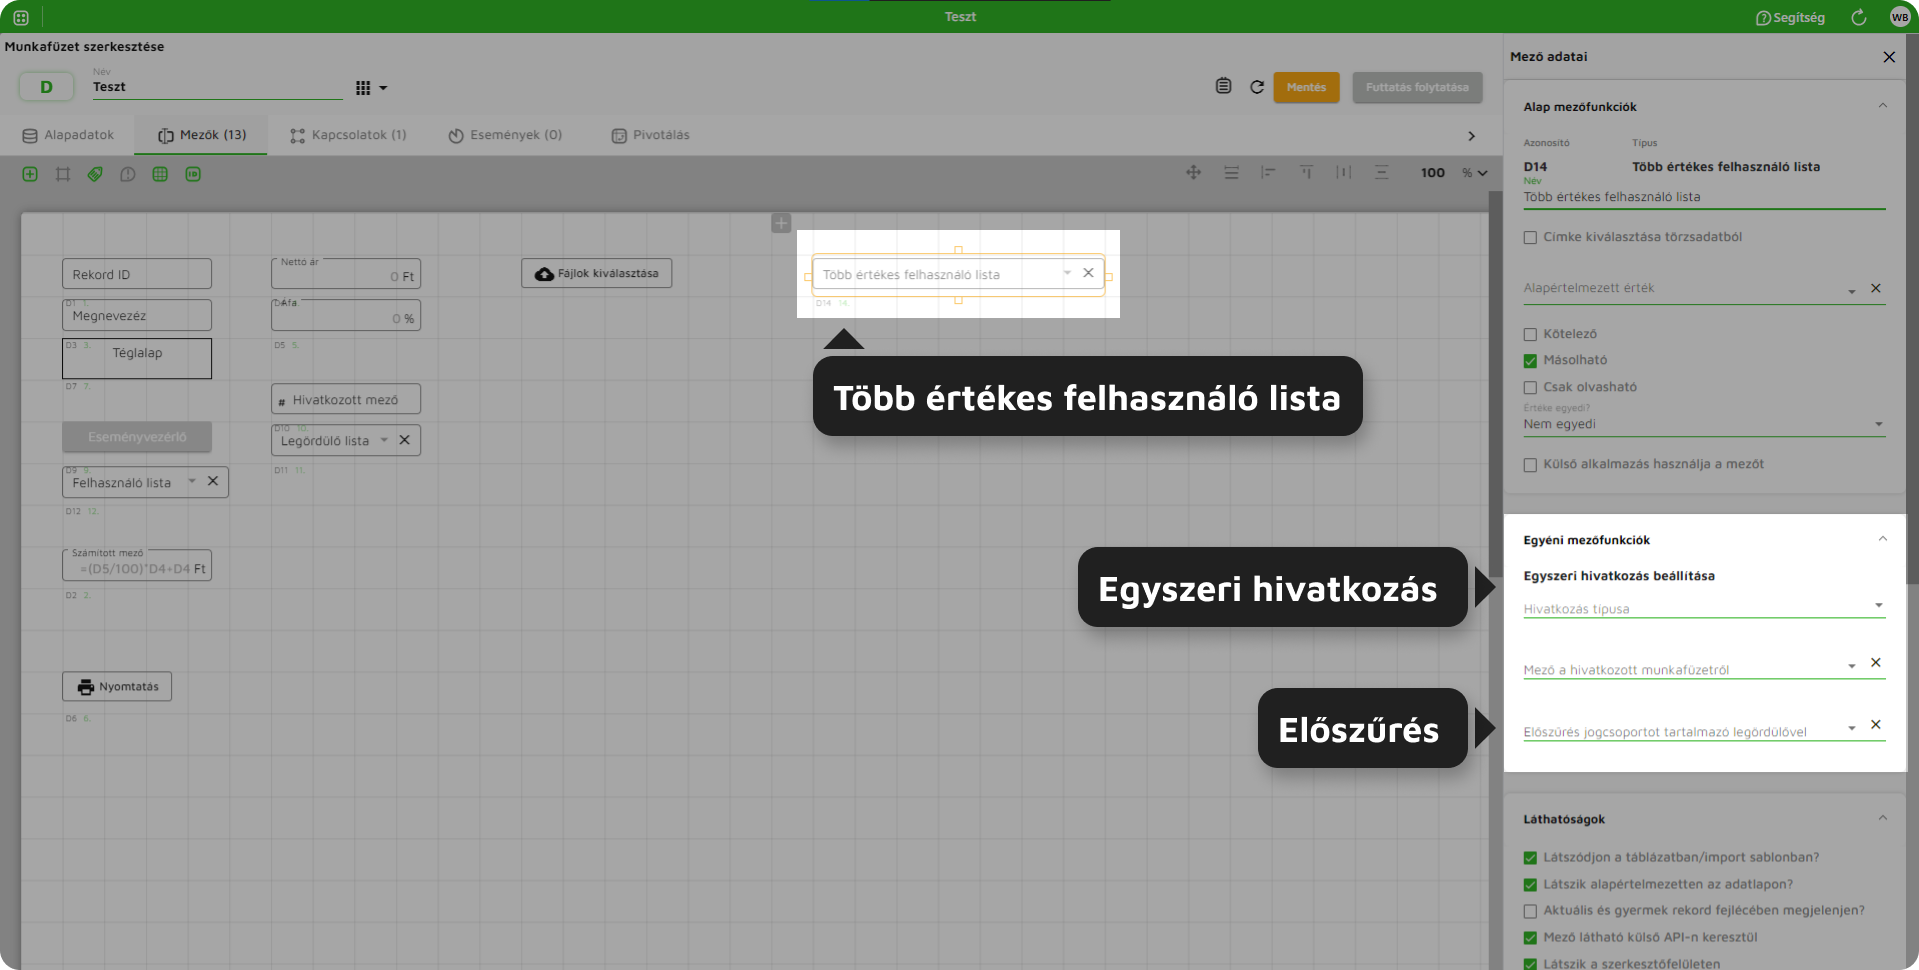Click the refresh icon in the green top bar
Image resolution: width=1919 pixels, height=970 pixels.
click(x=1858, y=17)
